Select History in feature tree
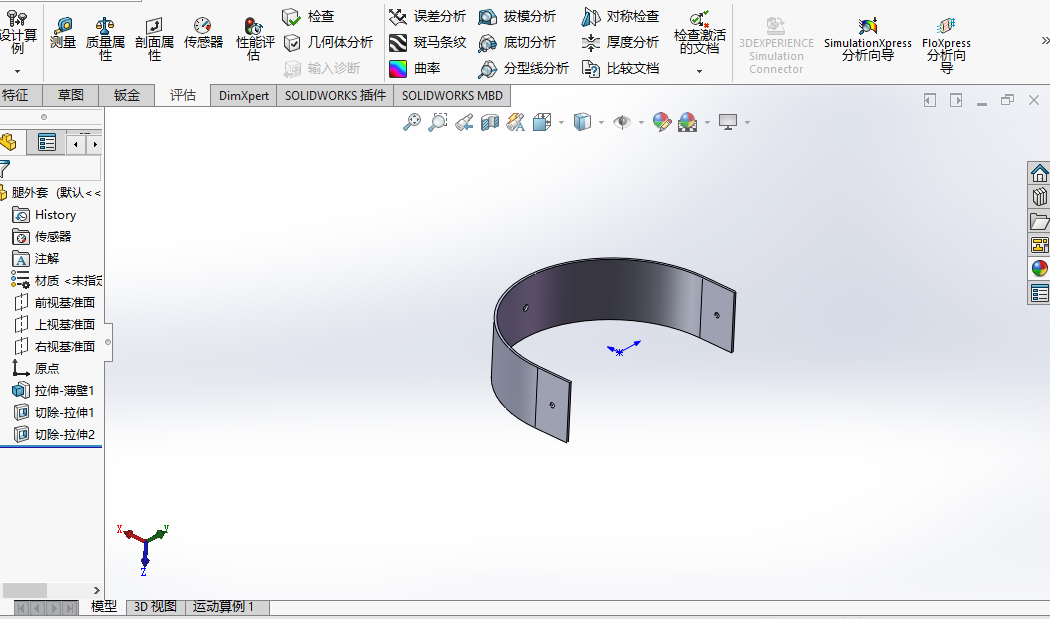The image size is (1050, 619). click(44, 215)
